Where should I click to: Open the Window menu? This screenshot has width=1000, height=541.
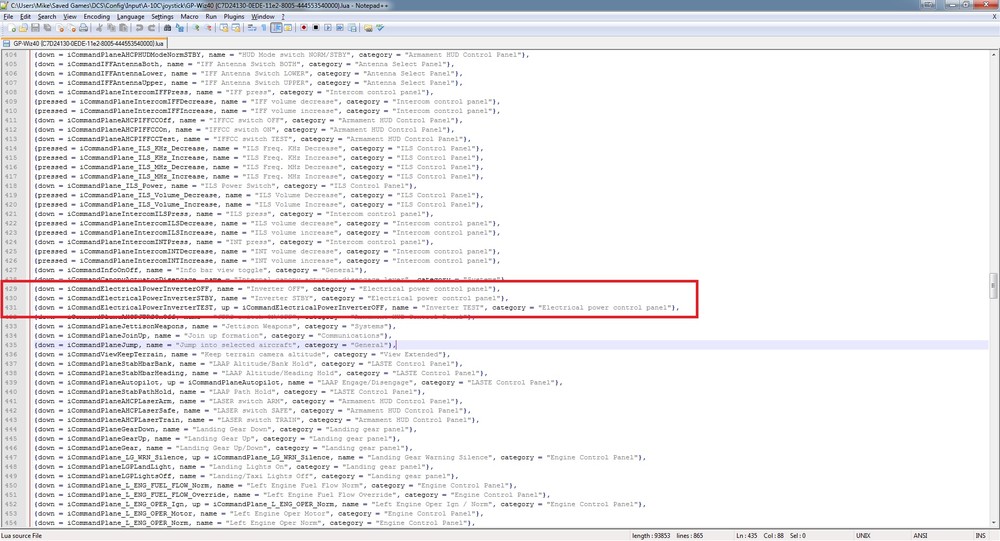tap(263, 17)
